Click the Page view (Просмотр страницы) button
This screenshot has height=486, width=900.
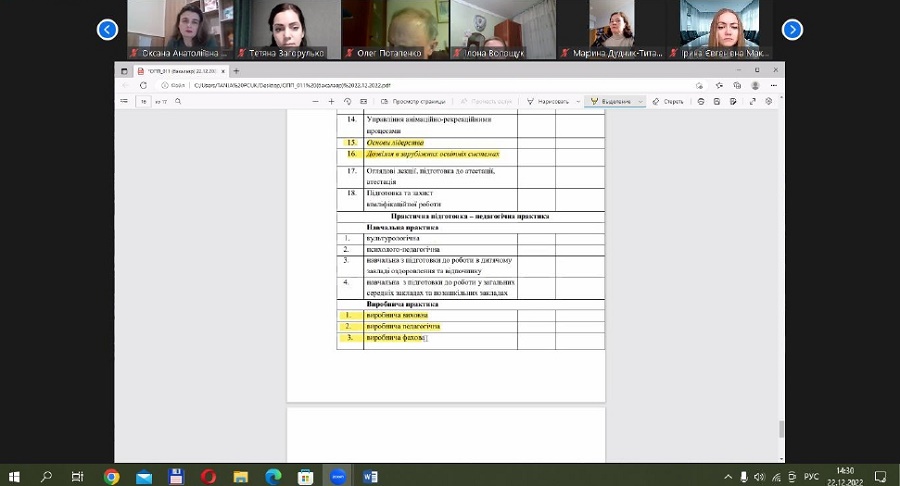coord(414,101)
